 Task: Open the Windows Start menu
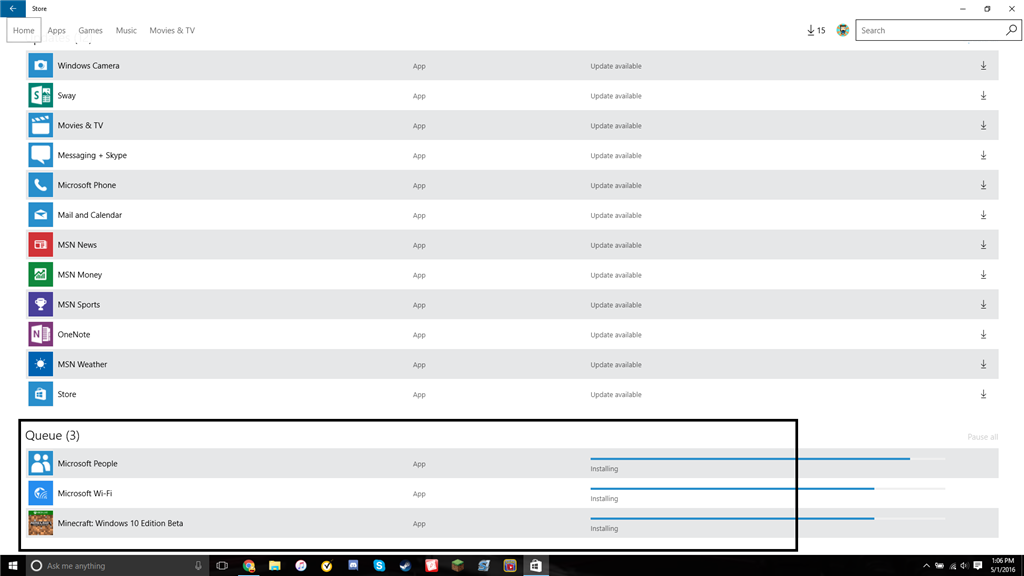click(12, 566)
